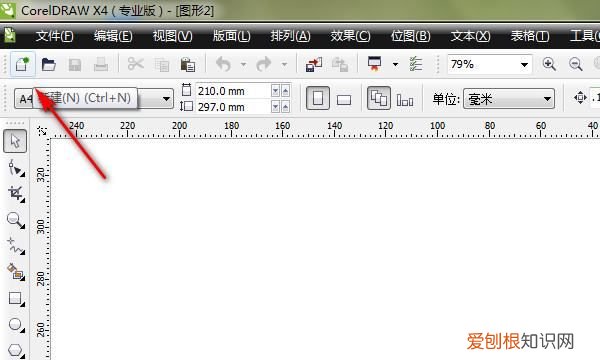The image size is (600, 360).
Task: Decrease page height 297.0 mm stepper
Action: point(276,107)
